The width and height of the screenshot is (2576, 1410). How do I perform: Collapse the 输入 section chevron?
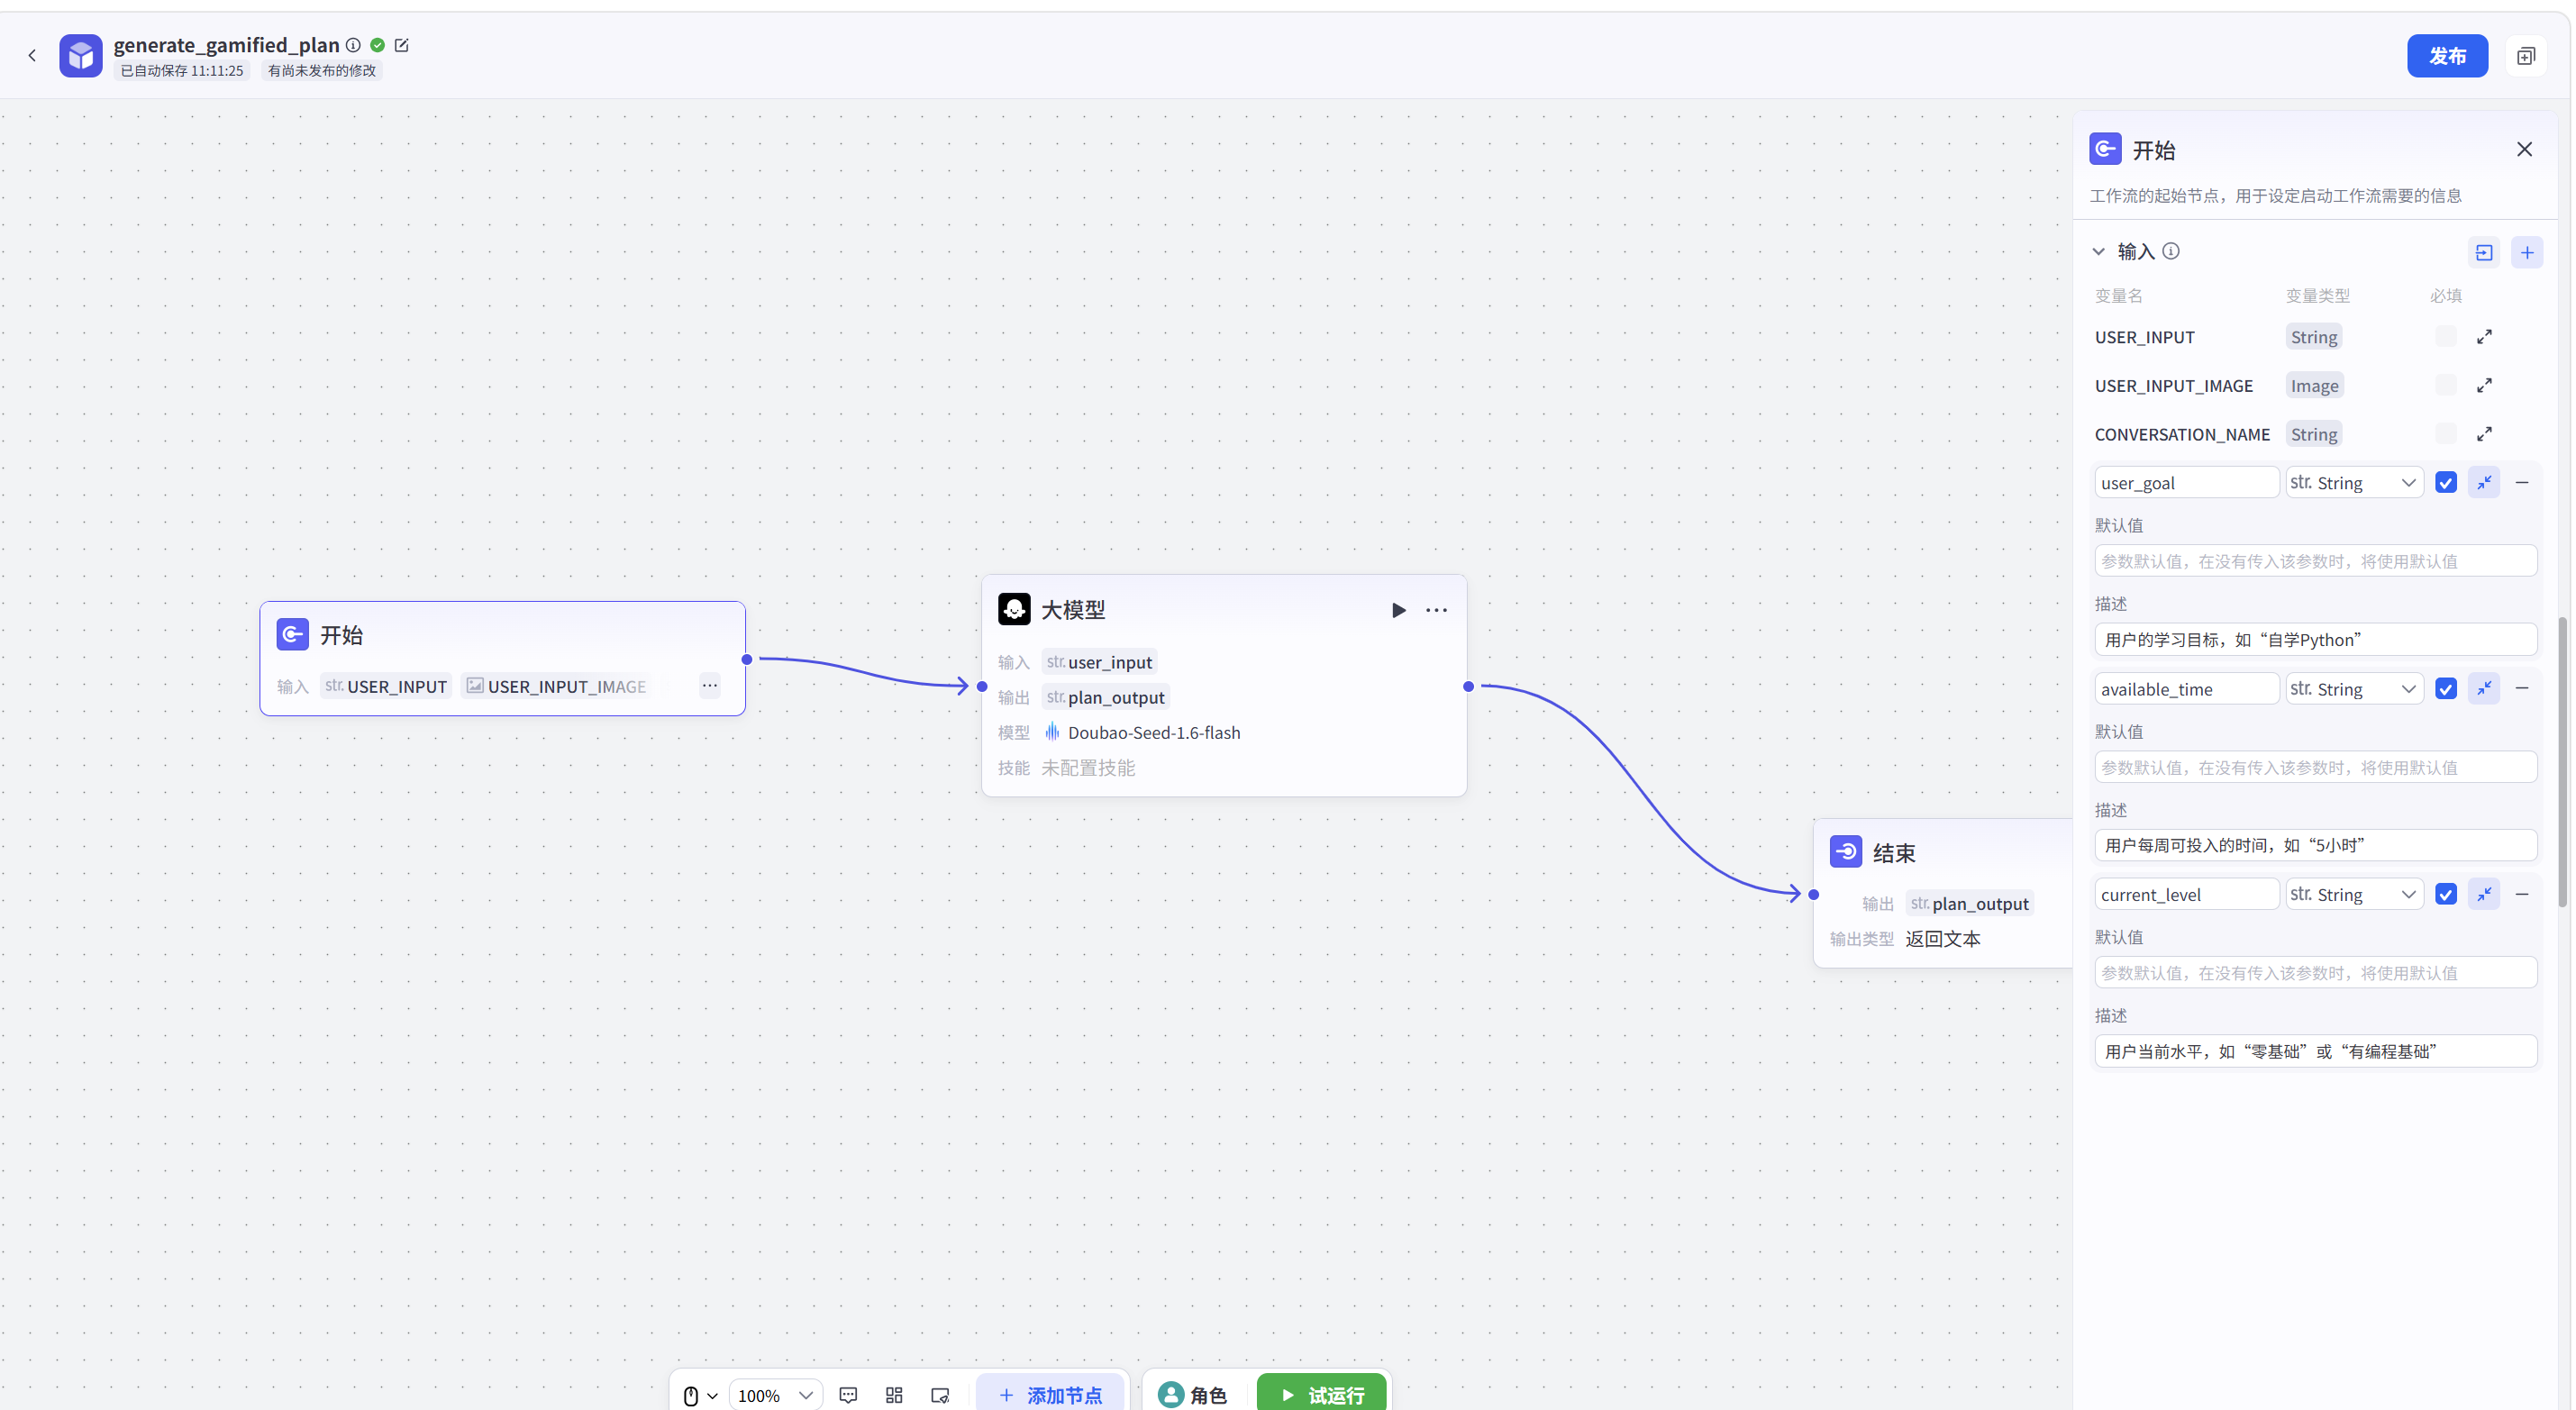(2098, 252)
